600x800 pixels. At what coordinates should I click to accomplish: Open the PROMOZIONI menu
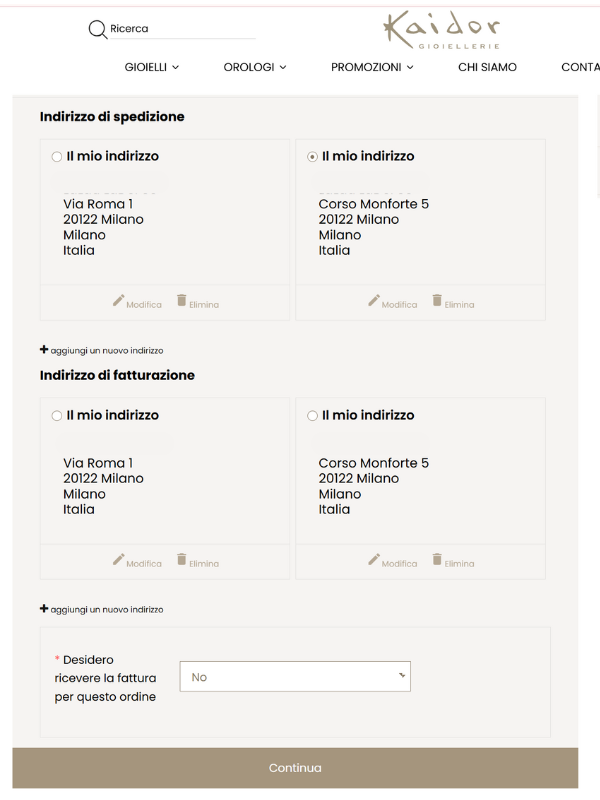[x=371, y=67]
